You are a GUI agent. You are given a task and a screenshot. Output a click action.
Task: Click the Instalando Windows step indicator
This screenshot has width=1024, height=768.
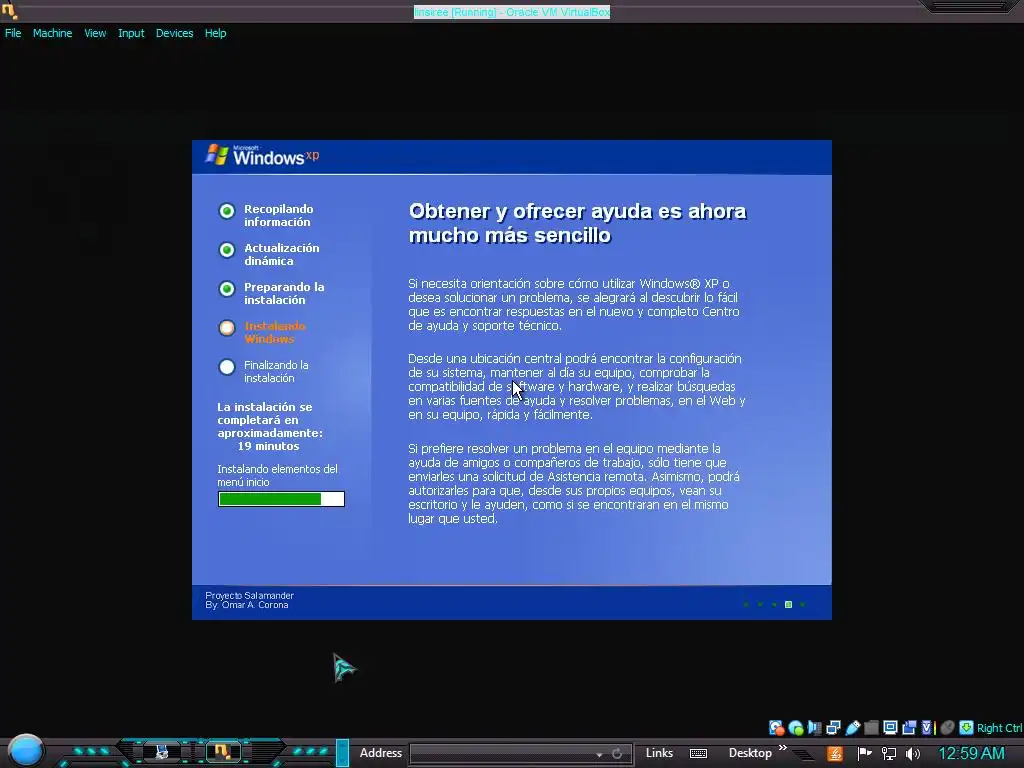227,328
